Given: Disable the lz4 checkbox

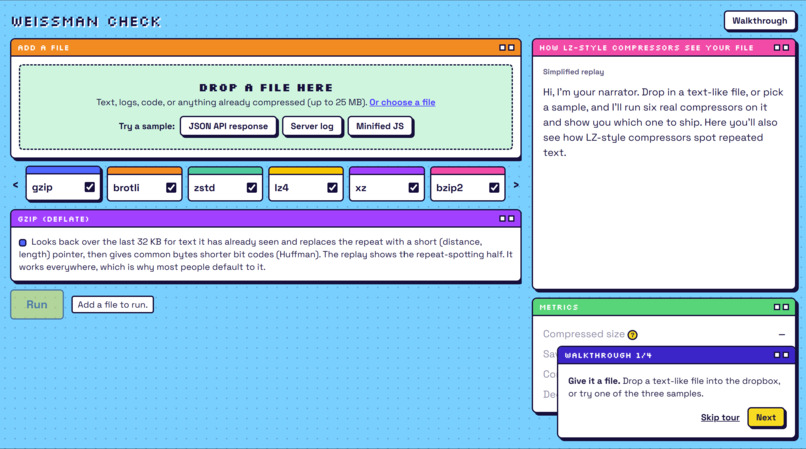Looking at the screenshot, I should point(333,187).
